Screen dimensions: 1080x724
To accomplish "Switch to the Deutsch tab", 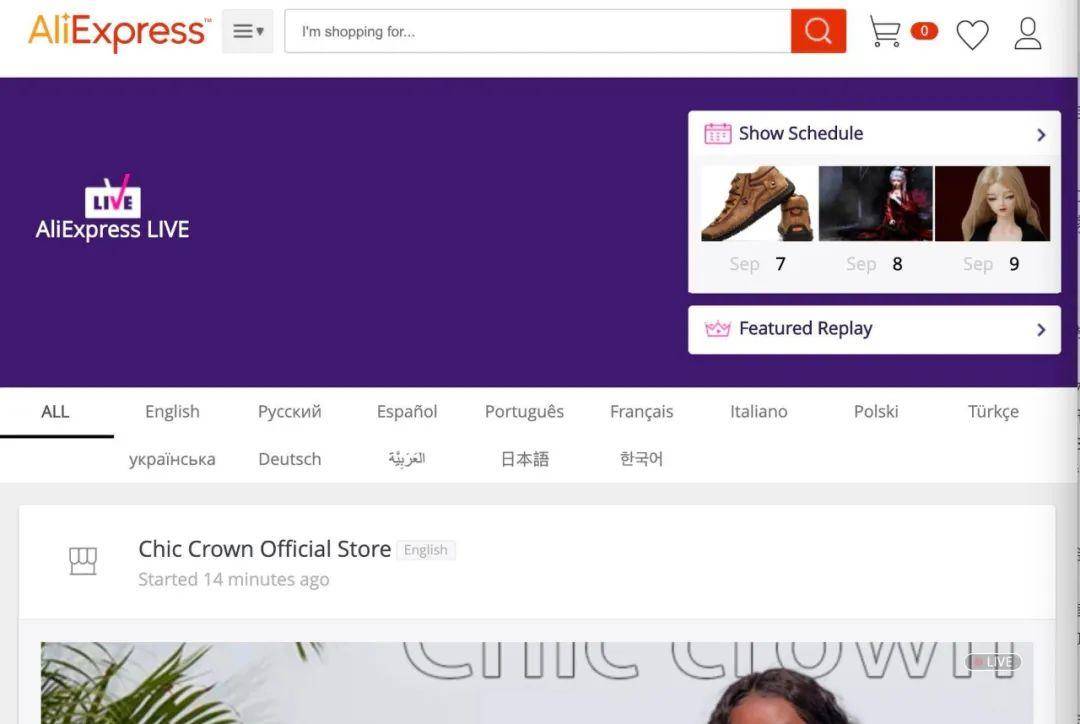I will click(x=289, y=459).
